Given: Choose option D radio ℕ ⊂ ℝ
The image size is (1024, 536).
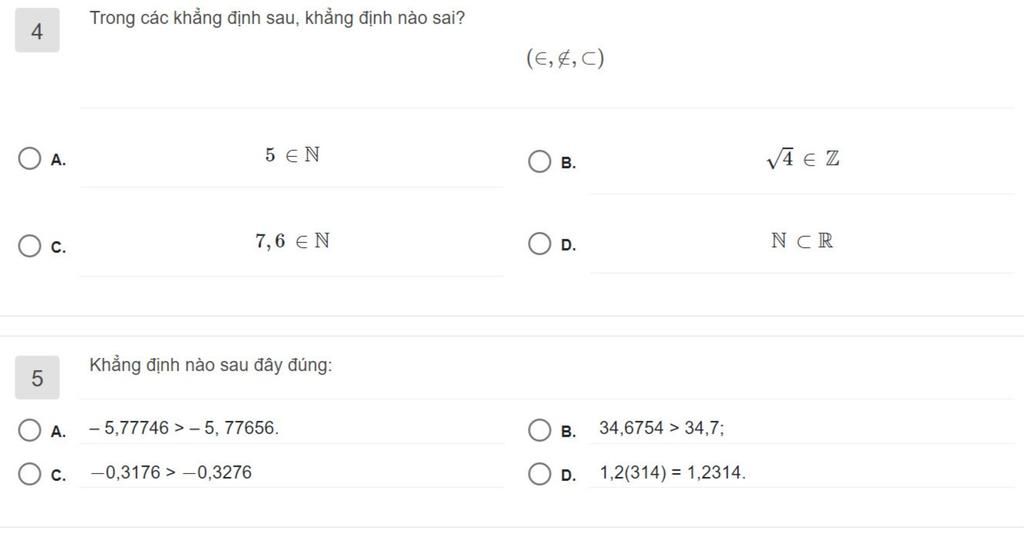Looking at the screenshot, I should (539, 244).
